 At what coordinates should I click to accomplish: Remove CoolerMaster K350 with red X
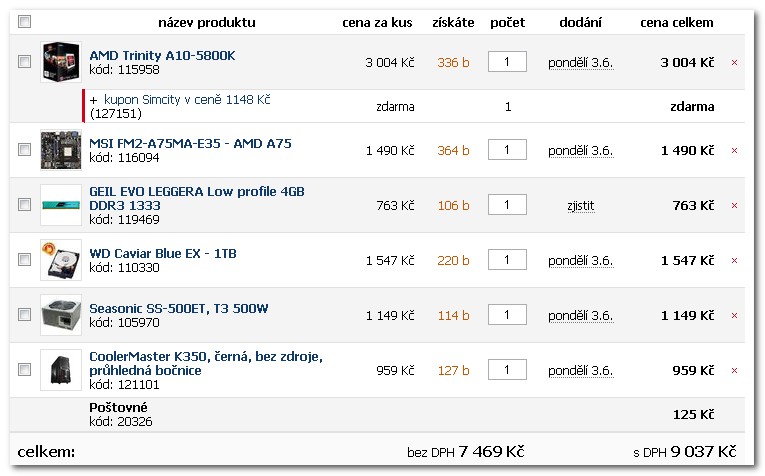734,371
